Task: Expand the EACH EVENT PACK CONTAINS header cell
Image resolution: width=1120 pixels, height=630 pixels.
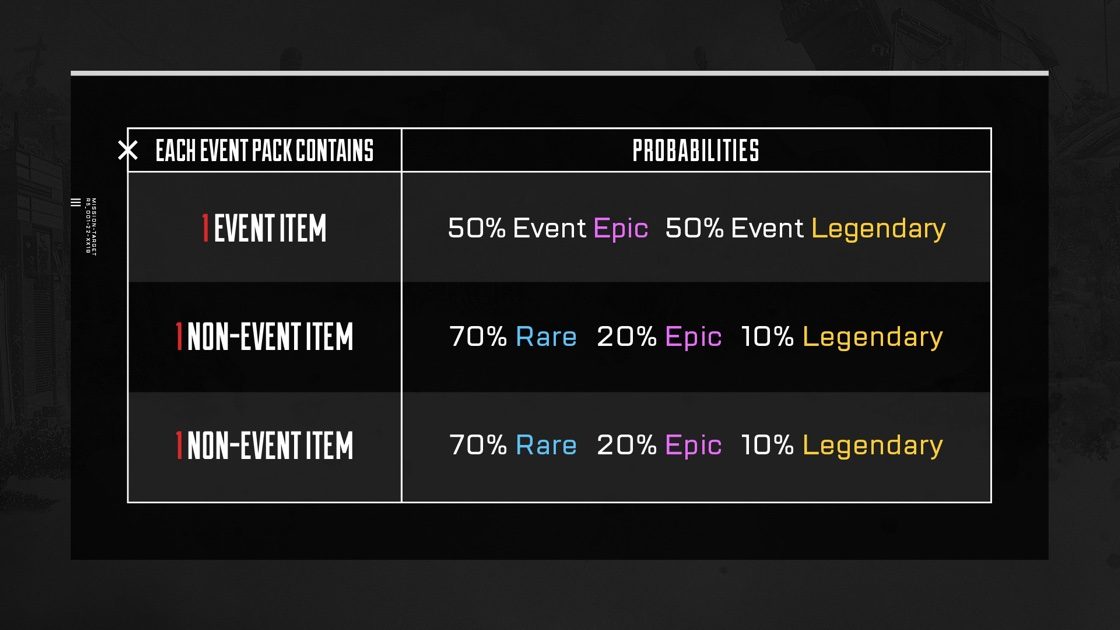Action: 264,151
